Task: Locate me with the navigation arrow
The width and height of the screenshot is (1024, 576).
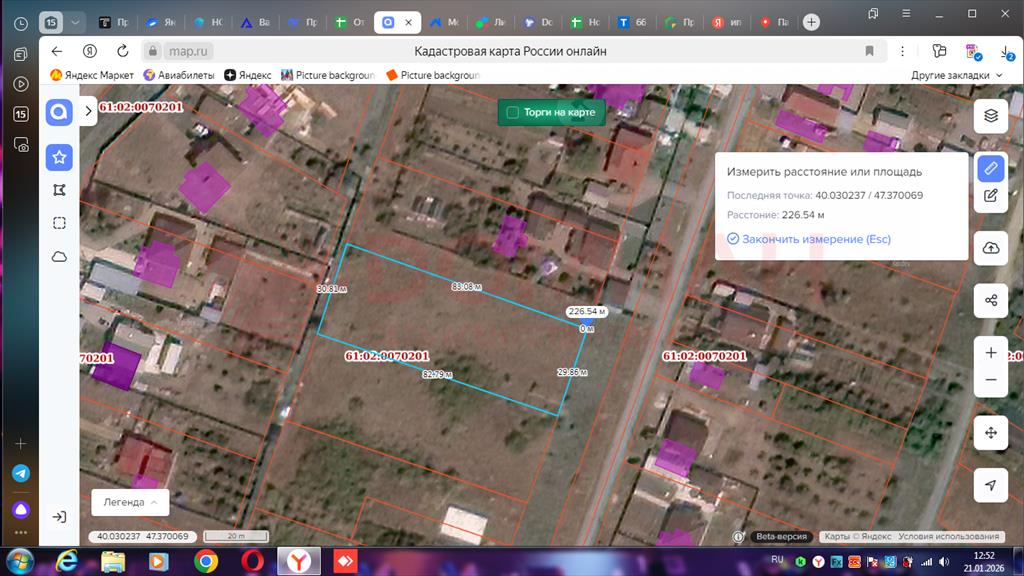Action: click(990, 485)
